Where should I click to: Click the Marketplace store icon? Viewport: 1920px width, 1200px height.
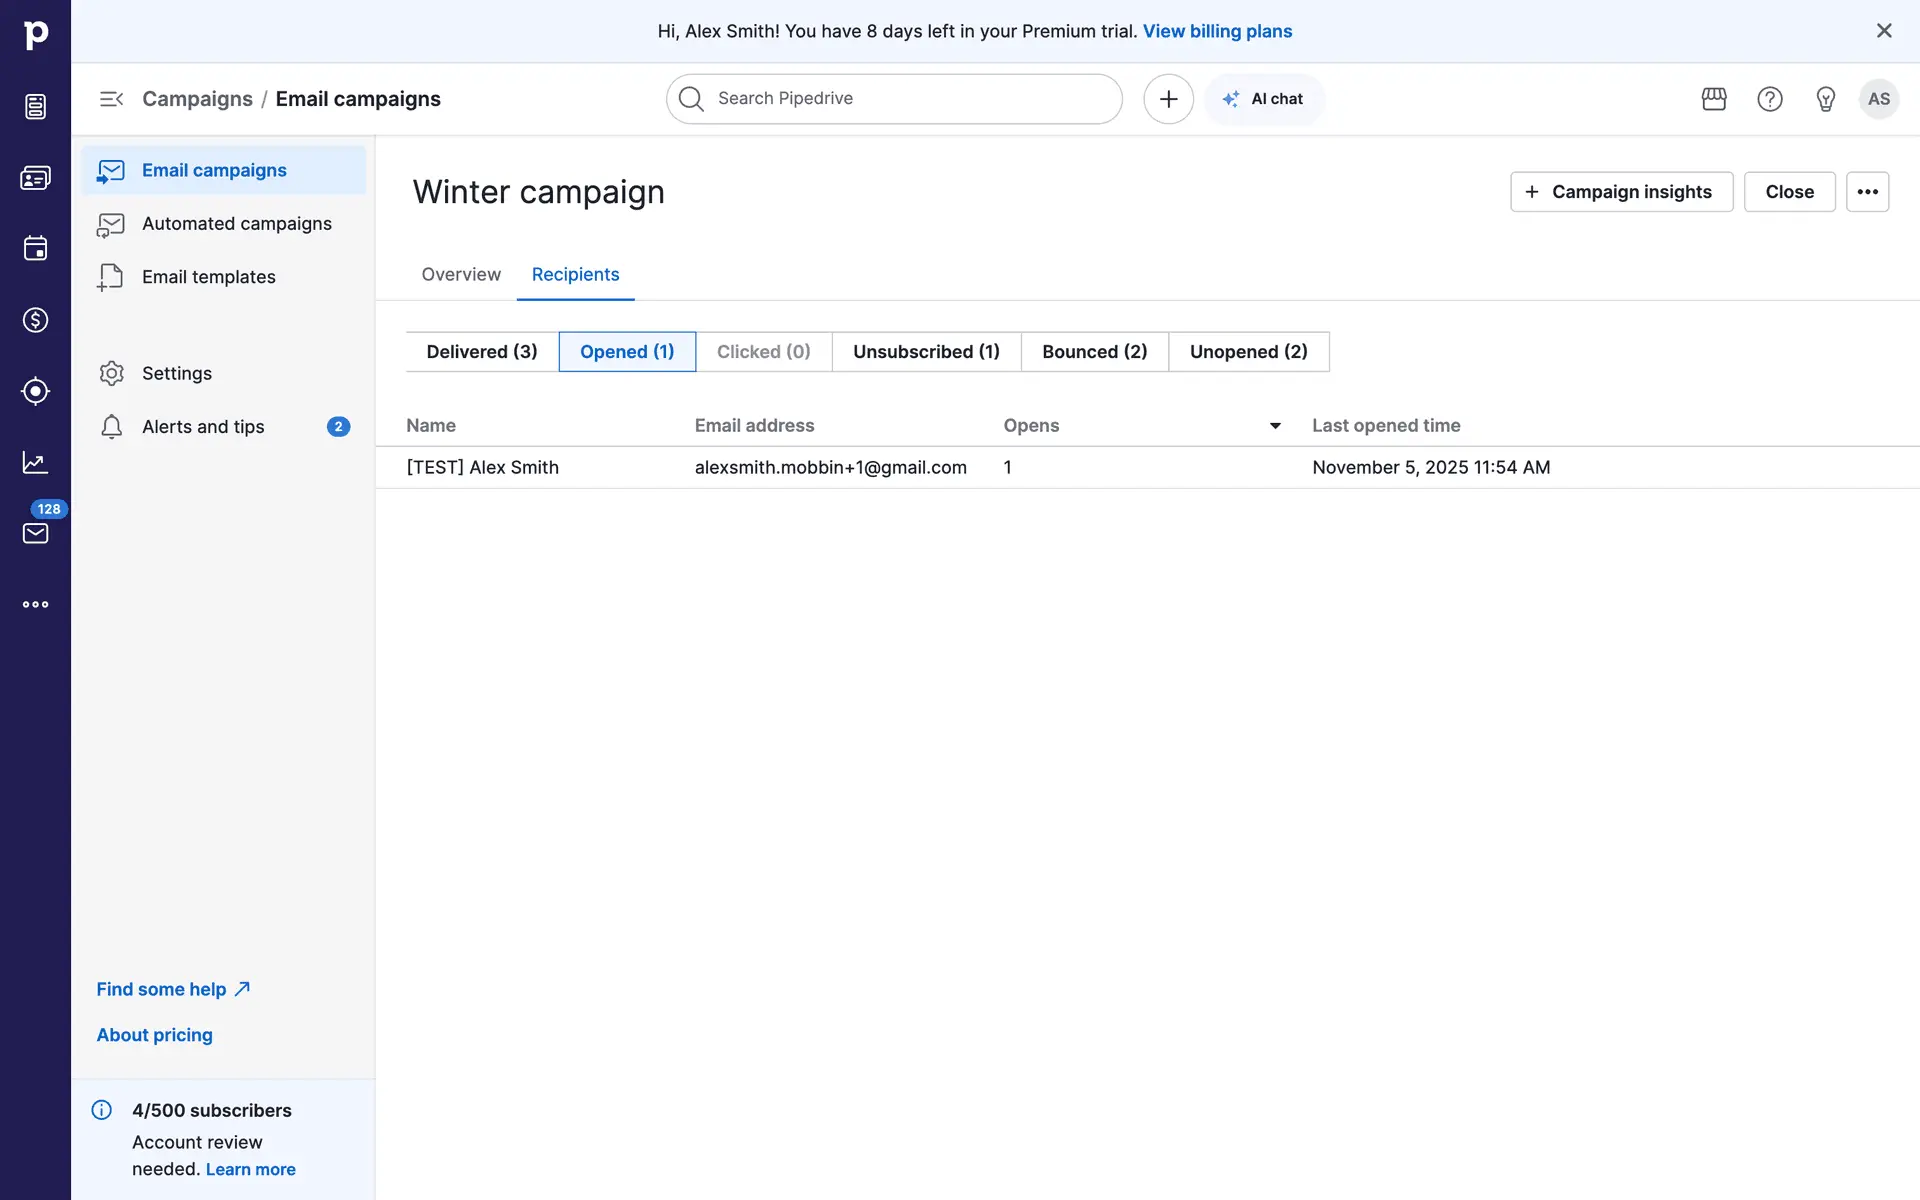[1714, 99]
